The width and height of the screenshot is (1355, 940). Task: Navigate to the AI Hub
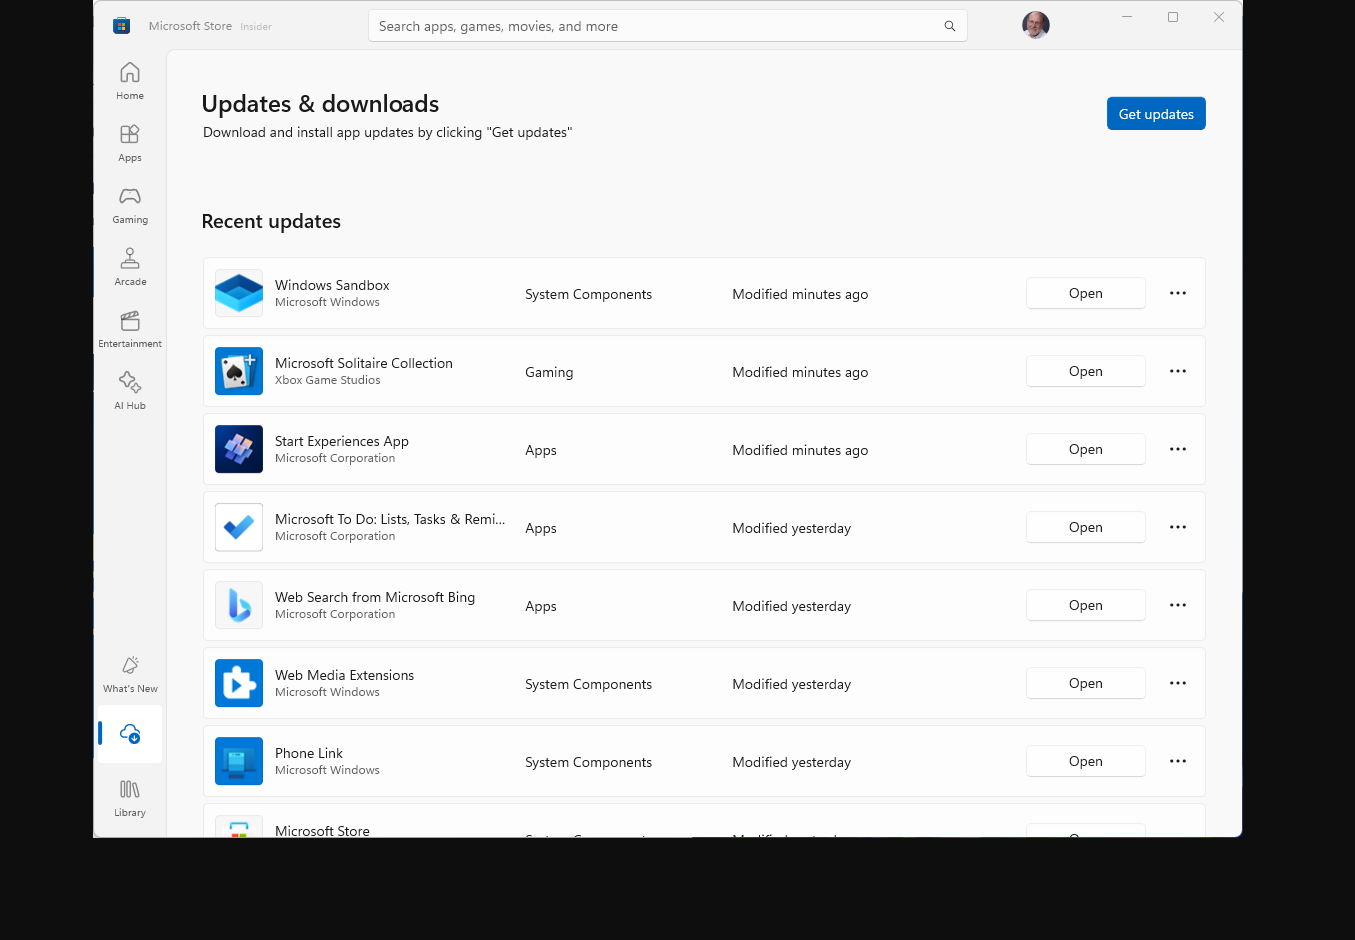click(x=129, y=390)
